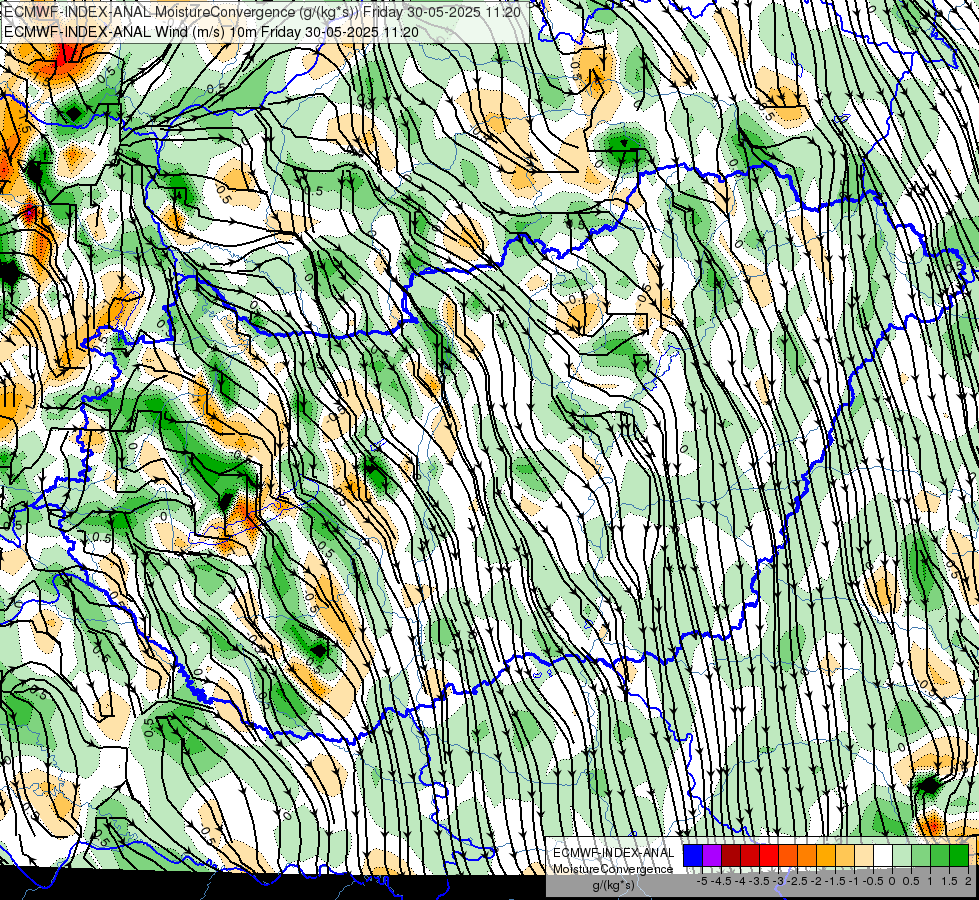Click the '-1.5' legend tick label
The image size is (979, 900).
[x=836, y=881]
